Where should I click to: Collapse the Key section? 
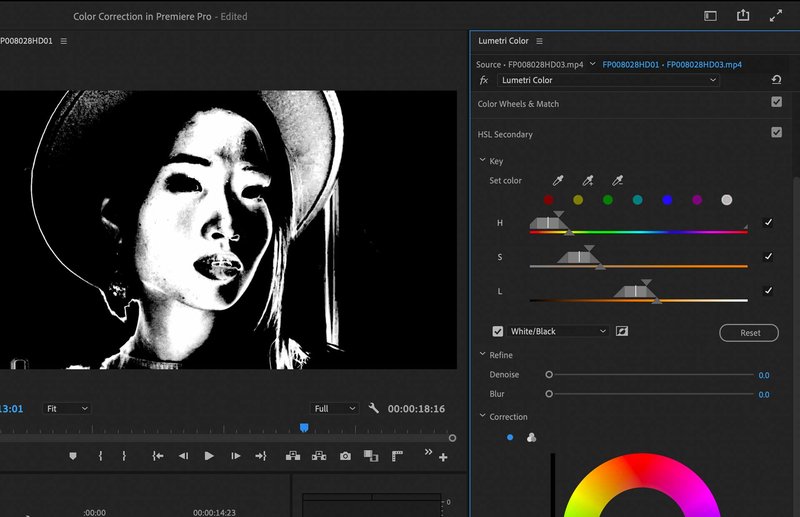[x=482, y=160]
